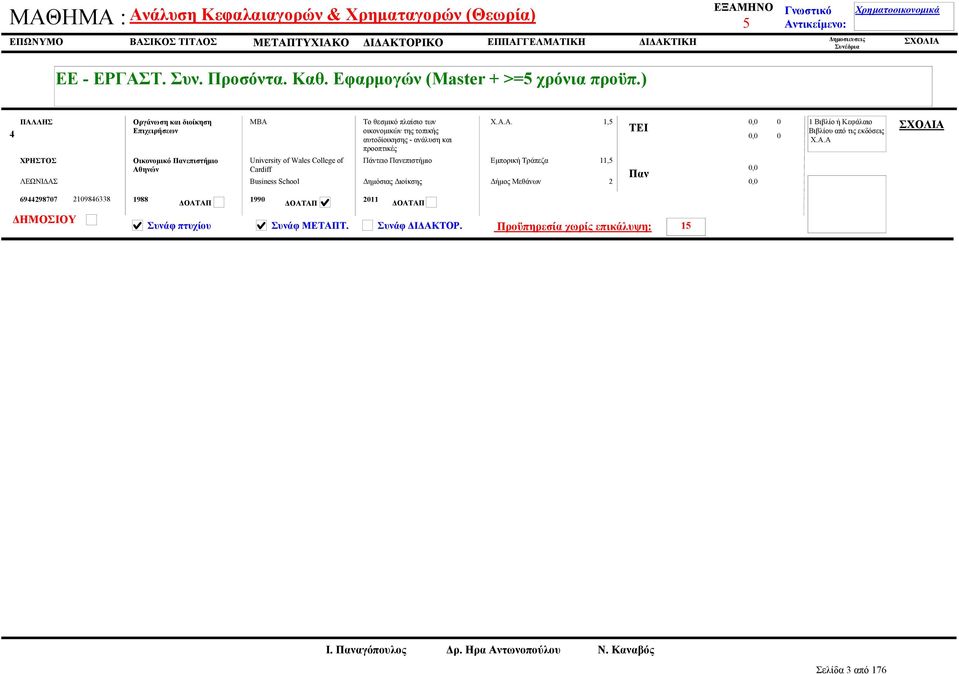Select the postgraduate year 1990
This screenshot has height=674, width=959.
(x=257, y=199)
